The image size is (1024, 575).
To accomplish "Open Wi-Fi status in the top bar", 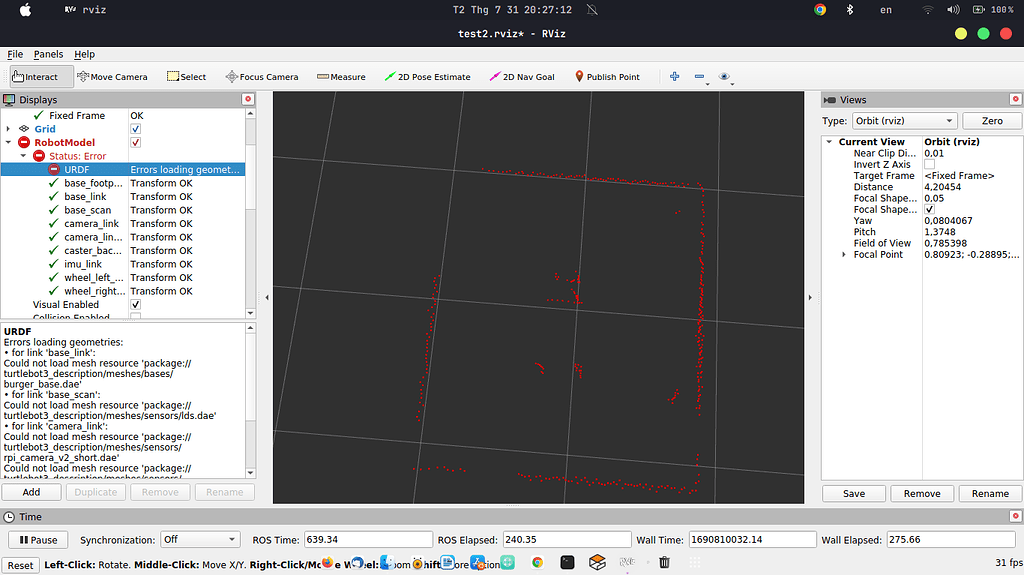I will pyautogui.click(x=927, y=10).
